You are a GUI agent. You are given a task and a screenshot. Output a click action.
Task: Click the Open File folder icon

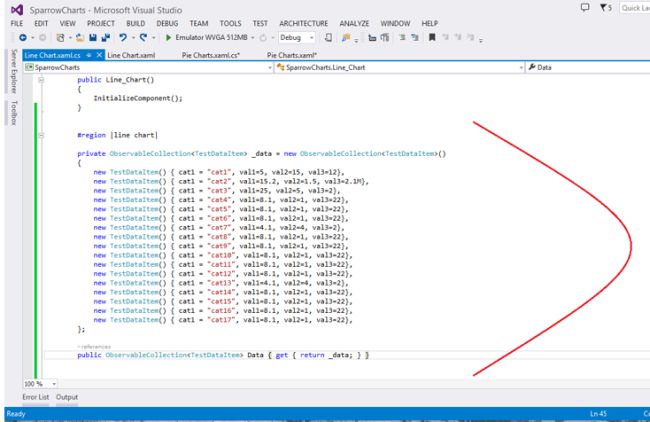(x=80, y=38)
